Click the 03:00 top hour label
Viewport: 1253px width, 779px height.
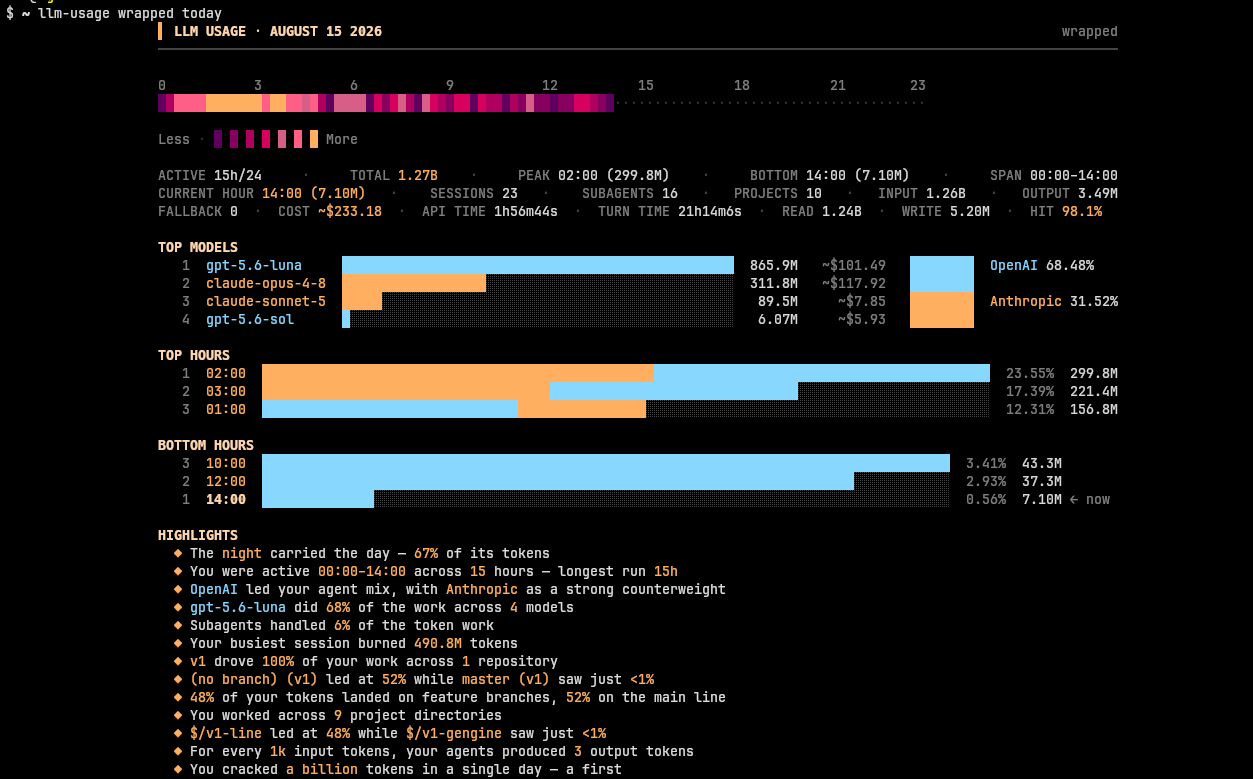226,391
